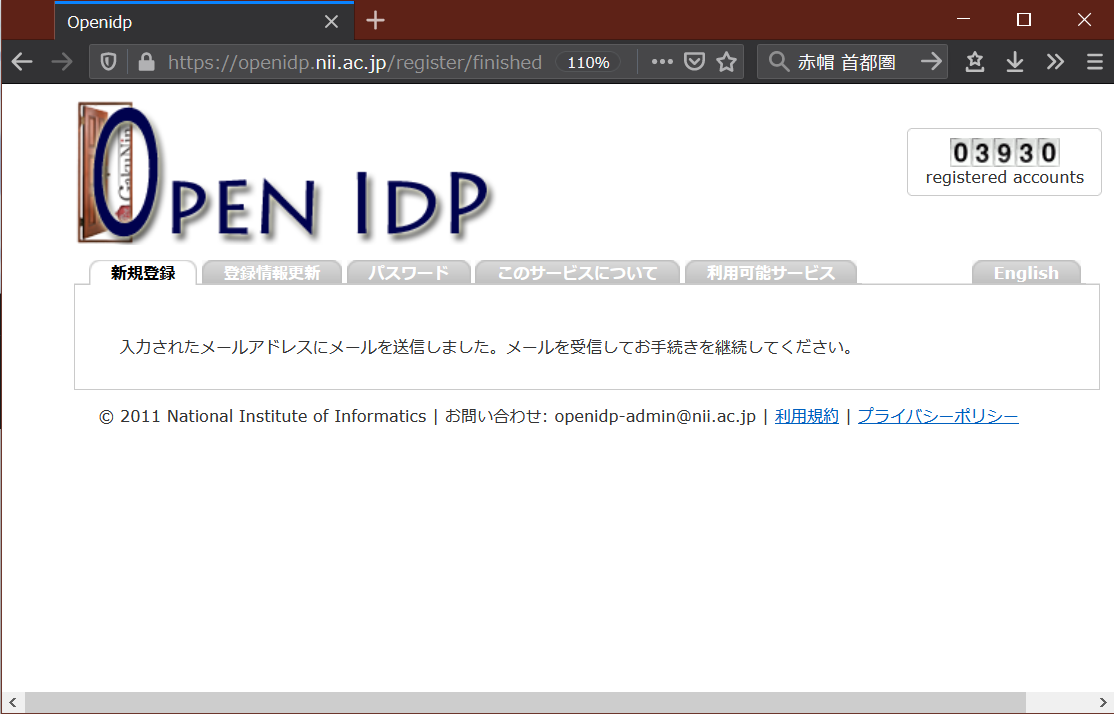Go to the 利用可能サービス tab
Viewport: 1114px width, 714px height.
coord(771,273)
